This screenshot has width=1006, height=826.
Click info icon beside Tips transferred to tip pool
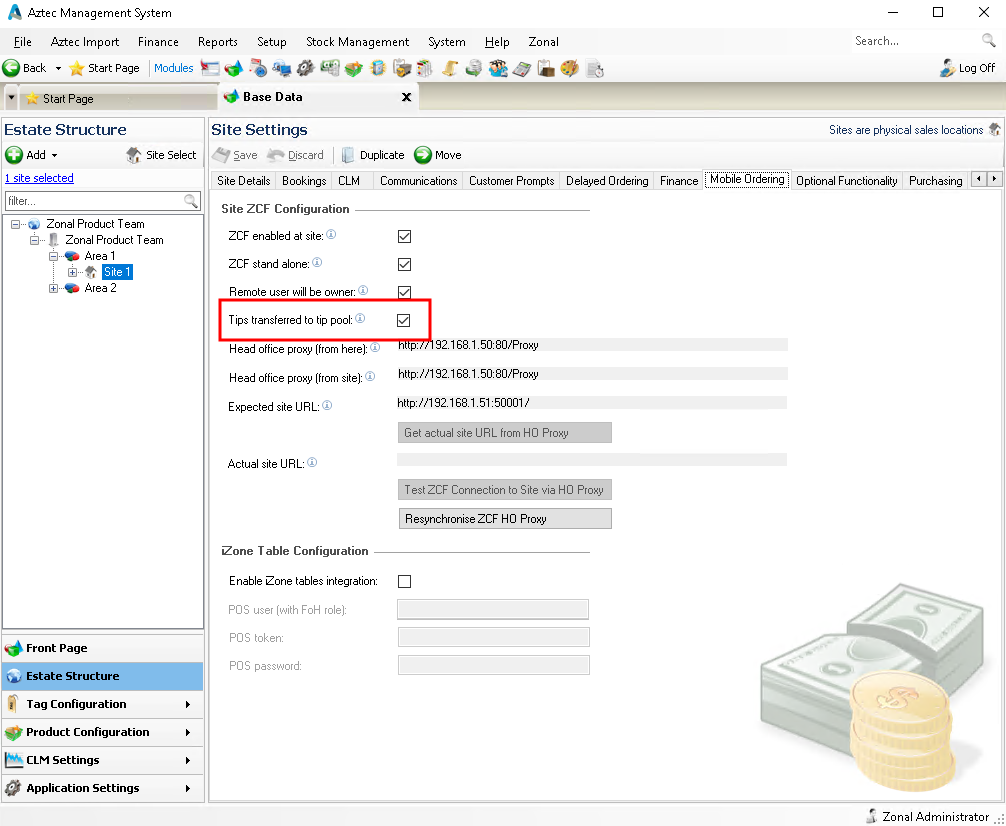(x=361, y=318)
